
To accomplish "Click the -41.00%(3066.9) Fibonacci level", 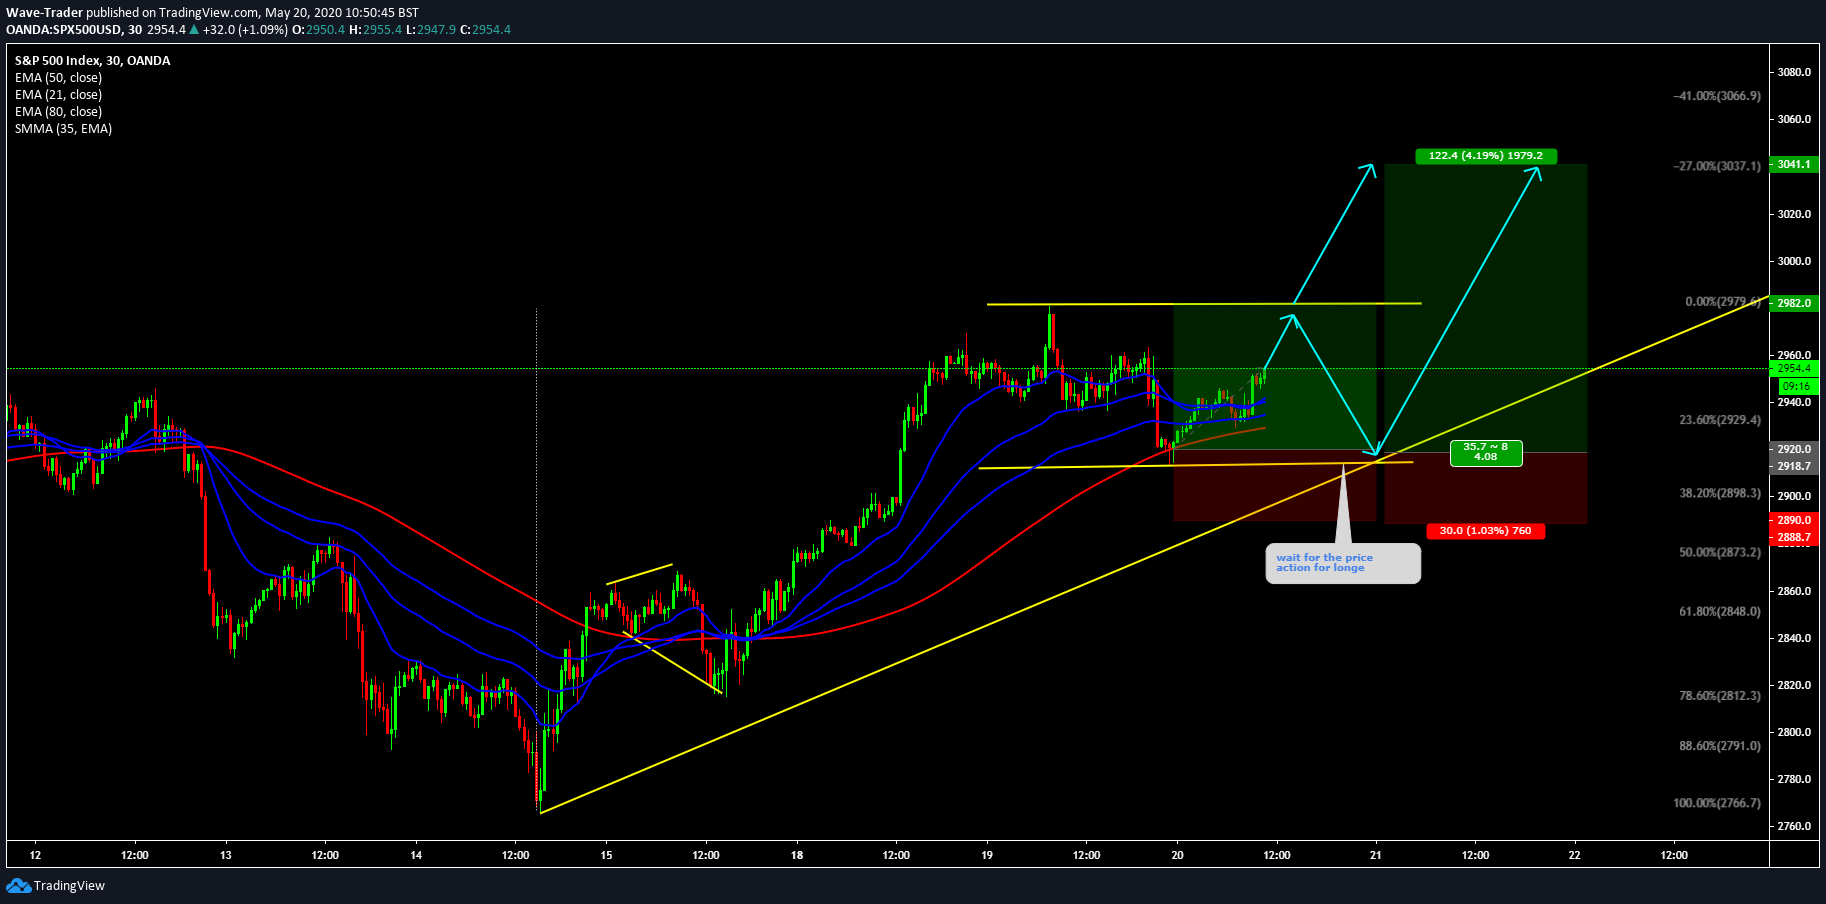I will click(1717, 96).
